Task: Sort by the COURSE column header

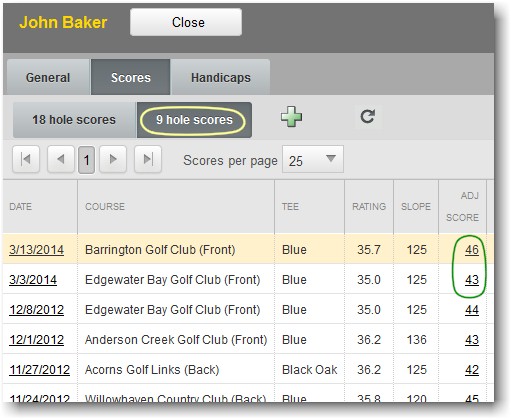Action: pyautogui.click(x=105, y=207)
